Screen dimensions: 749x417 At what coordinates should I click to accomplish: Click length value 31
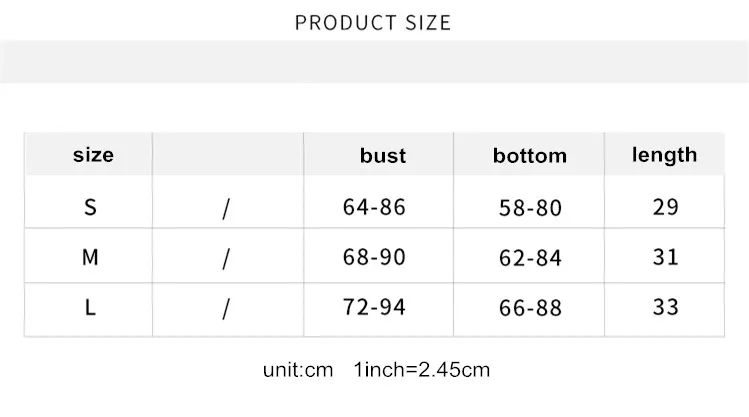pyautogui.click(x=665, y=257)
